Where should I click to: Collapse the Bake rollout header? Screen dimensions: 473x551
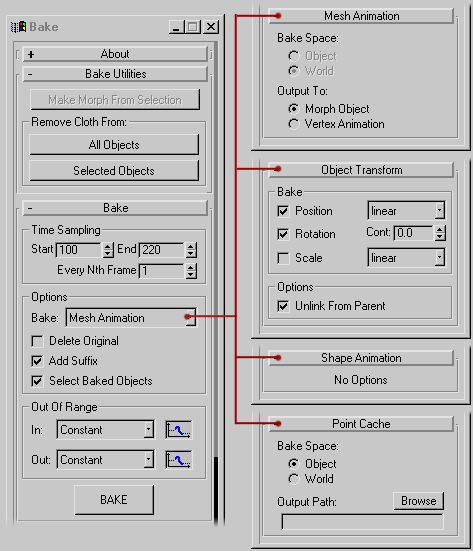click(x=115, y=208)
